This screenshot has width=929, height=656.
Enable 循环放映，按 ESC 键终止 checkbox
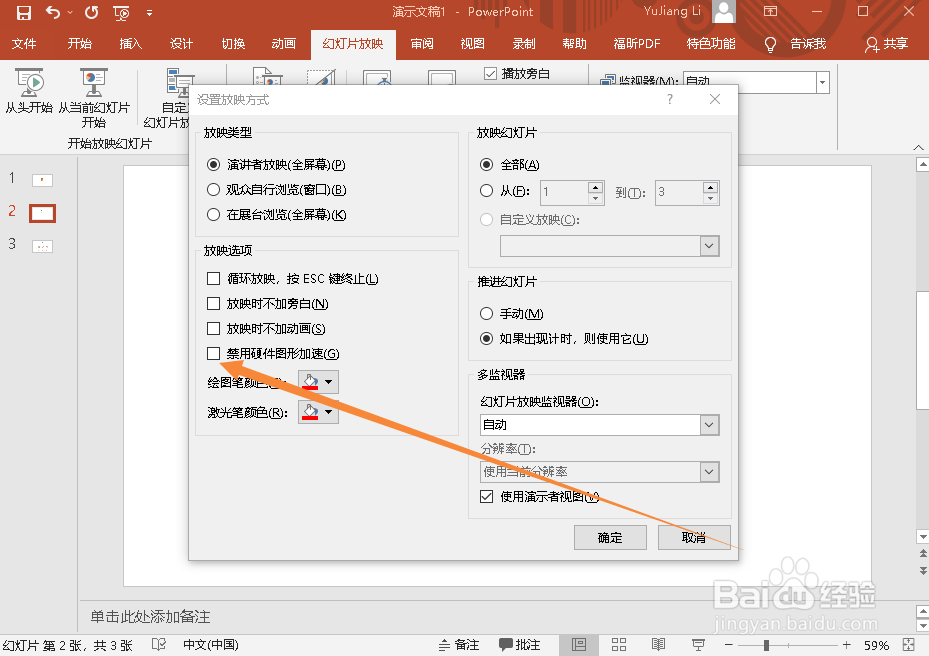click(213, 279)
